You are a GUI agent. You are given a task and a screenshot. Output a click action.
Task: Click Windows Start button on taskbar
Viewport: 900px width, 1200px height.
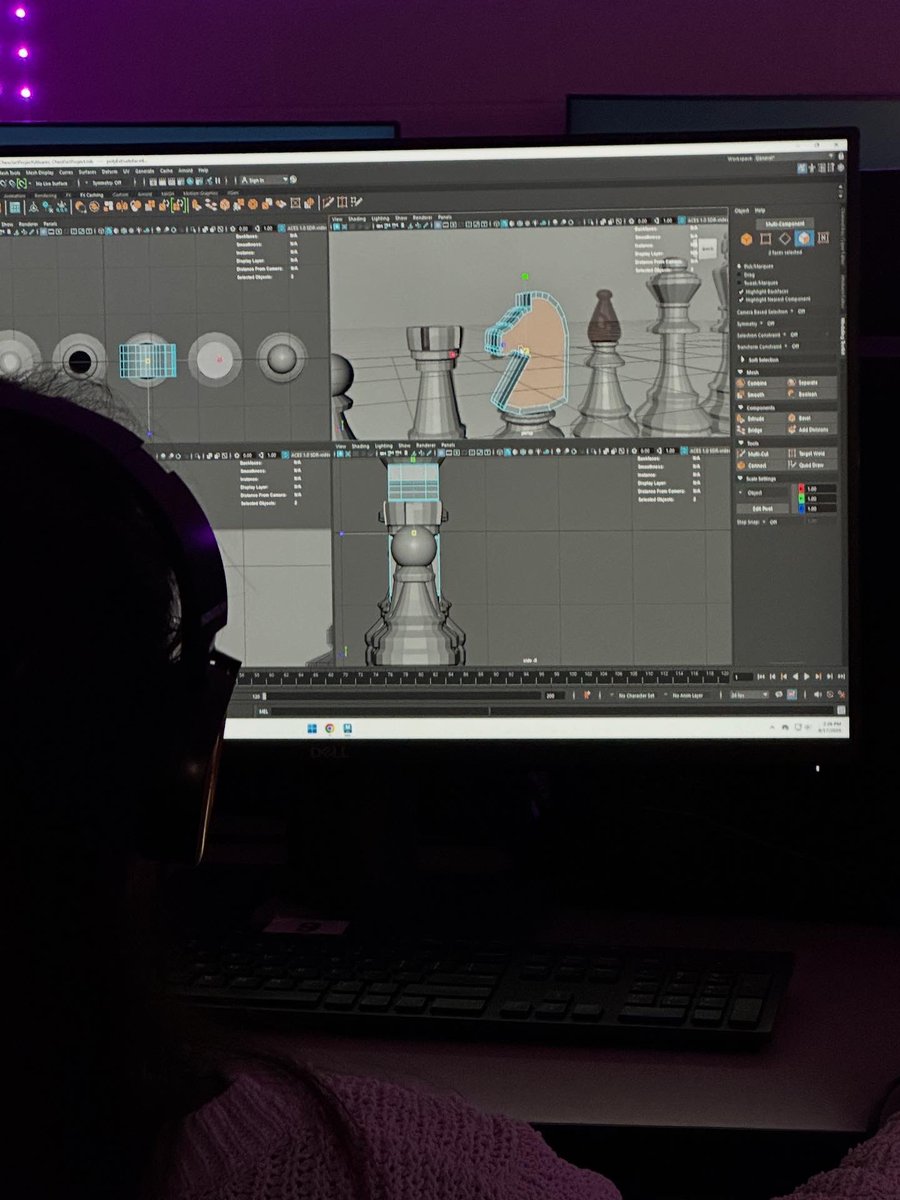(312, 728)
